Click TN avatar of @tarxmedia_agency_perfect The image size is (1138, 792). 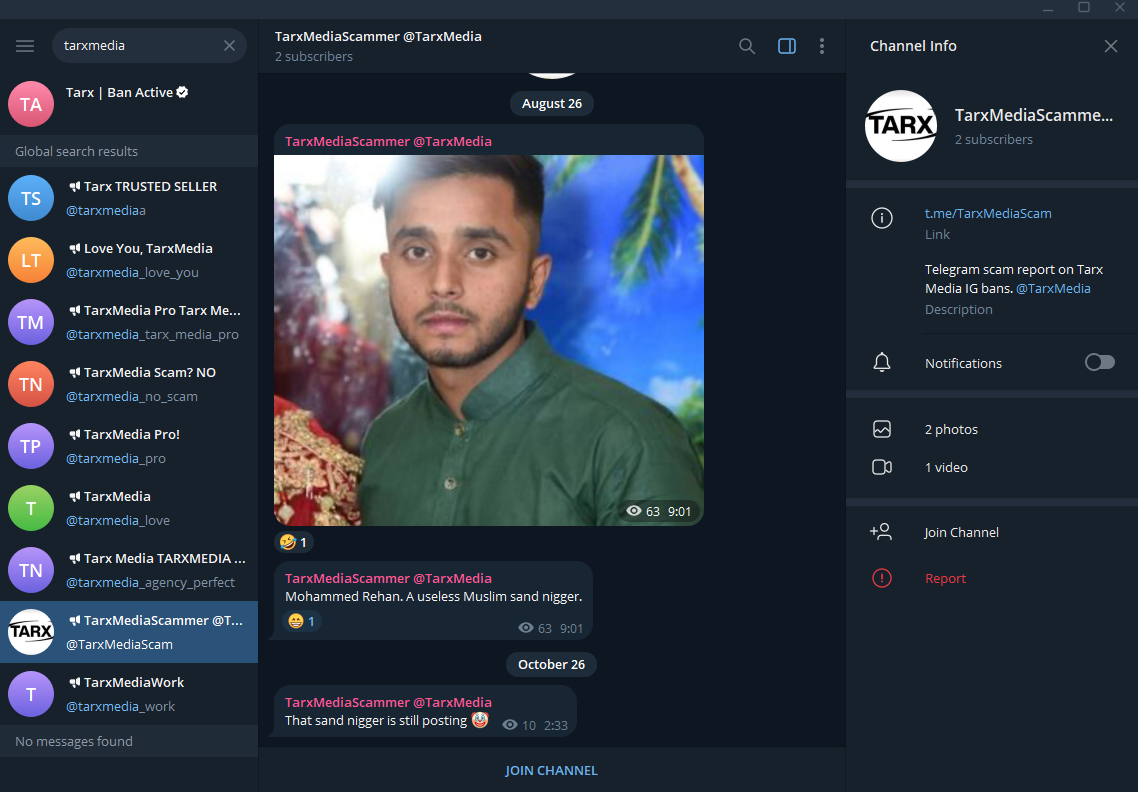[31, 570]
